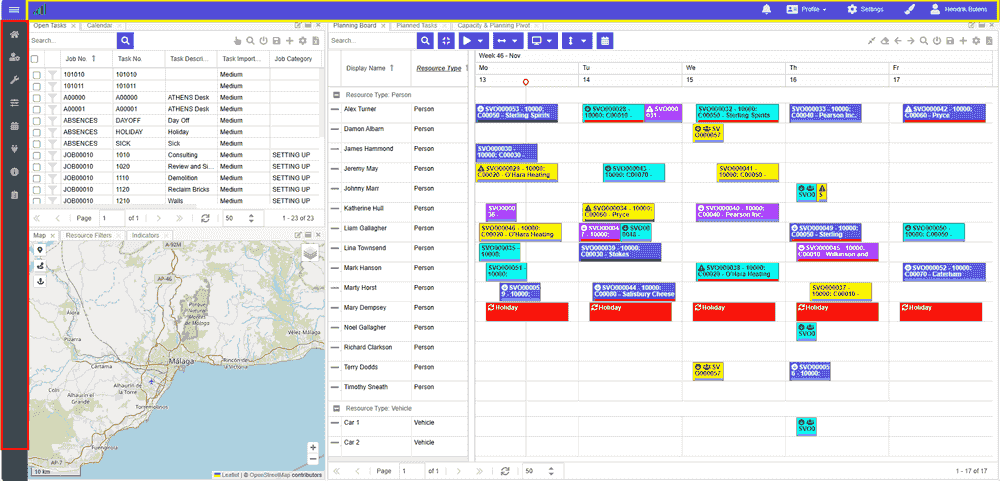Zoom in on the map with plus
The width and height of the screenshot is (1000, 481).
(x=313, y=448)
